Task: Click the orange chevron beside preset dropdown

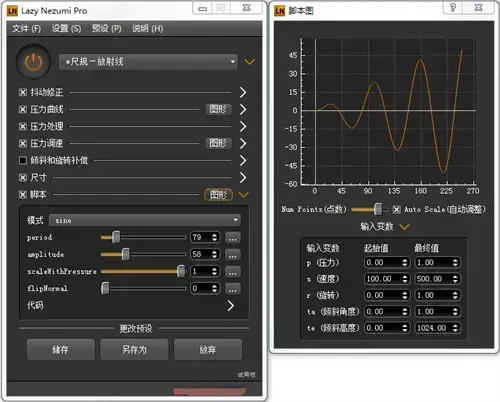Action: point(249,62)
